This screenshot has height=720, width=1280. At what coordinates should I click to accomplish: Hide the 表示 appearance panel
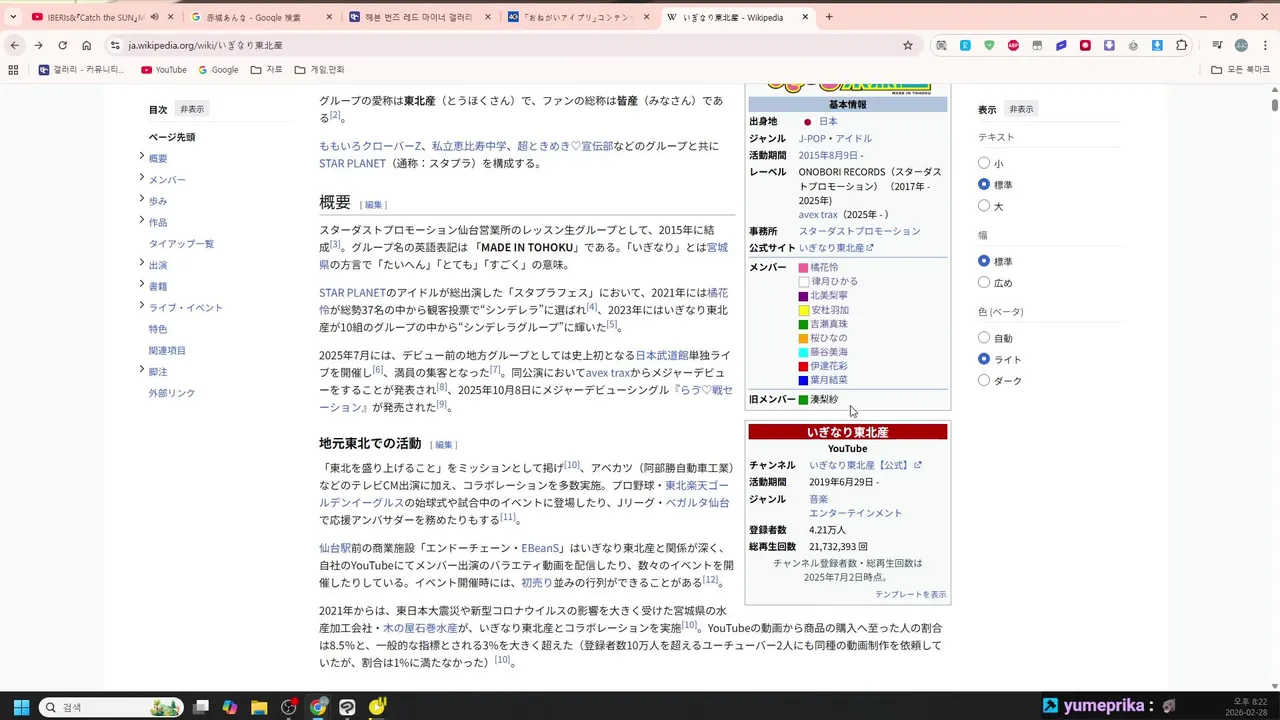(1021, 109)
